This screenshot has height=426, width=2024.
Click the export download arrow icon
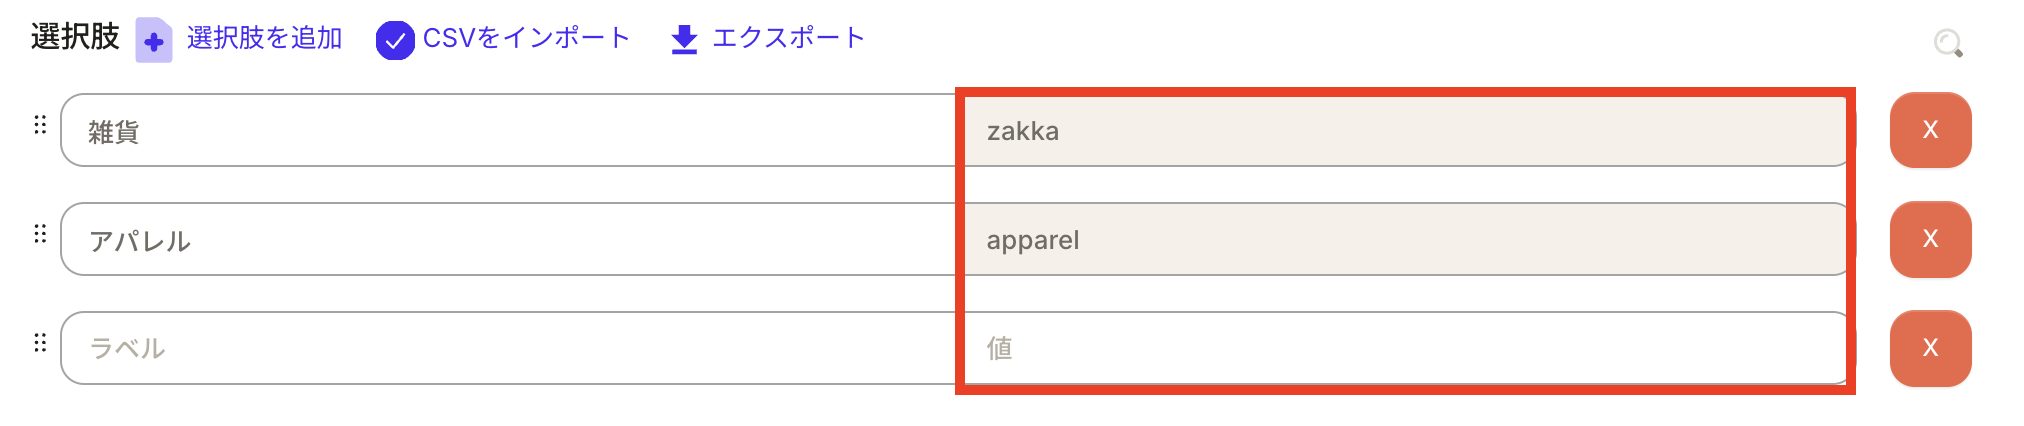point(684,40)
